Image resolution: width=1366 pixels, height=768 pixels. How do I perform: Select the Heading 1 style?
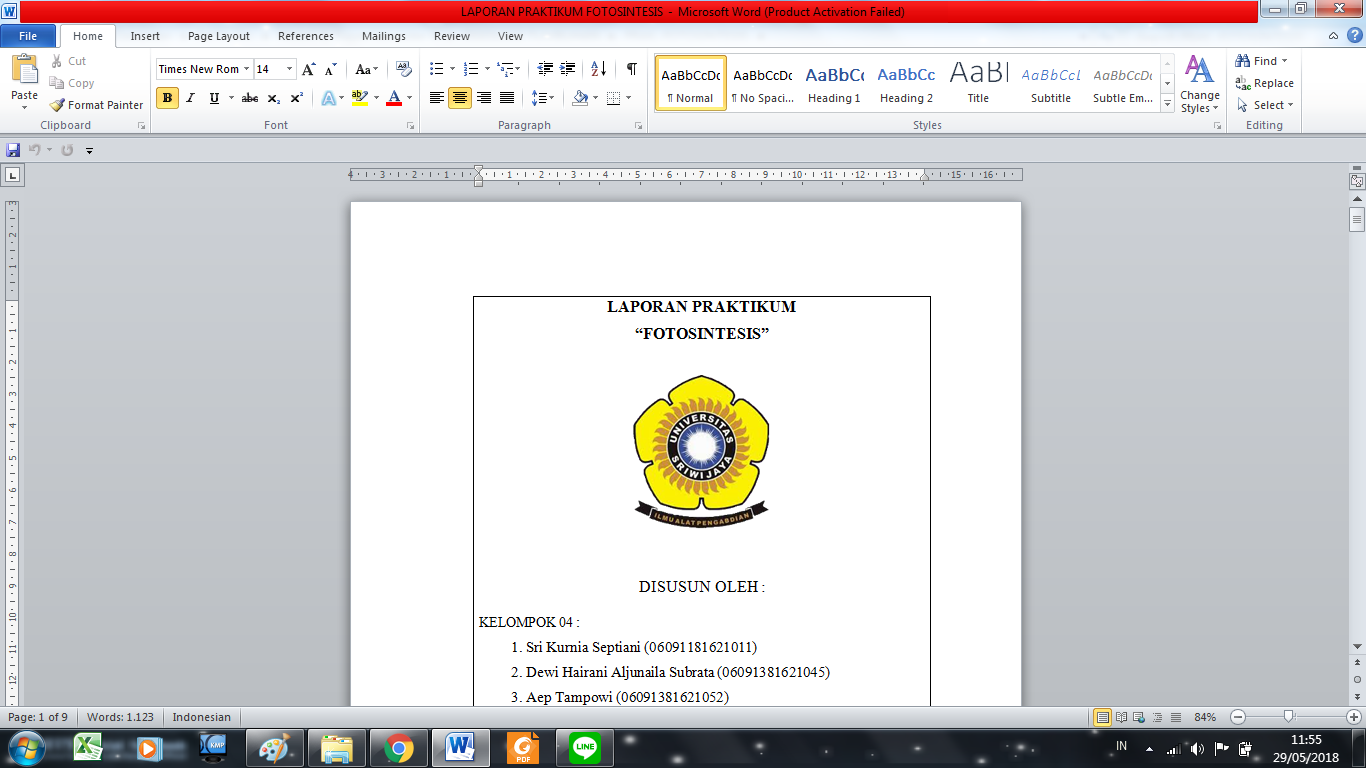(x=834, y=82)
